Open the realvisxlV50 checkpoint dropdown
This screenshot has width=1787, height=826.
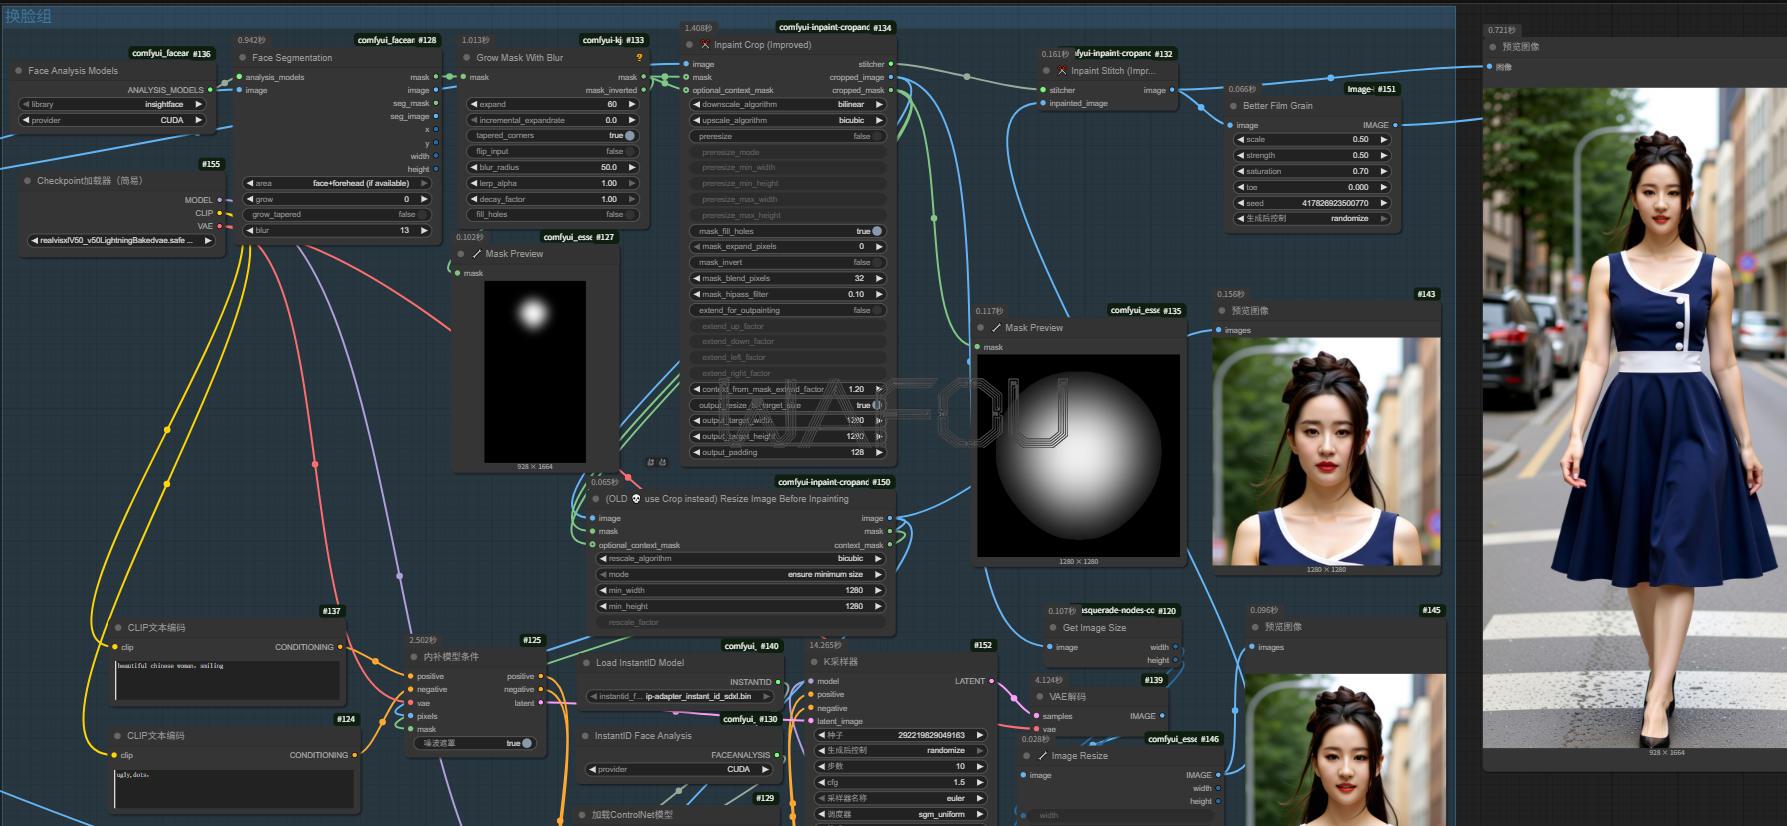(x=121, y=240)
